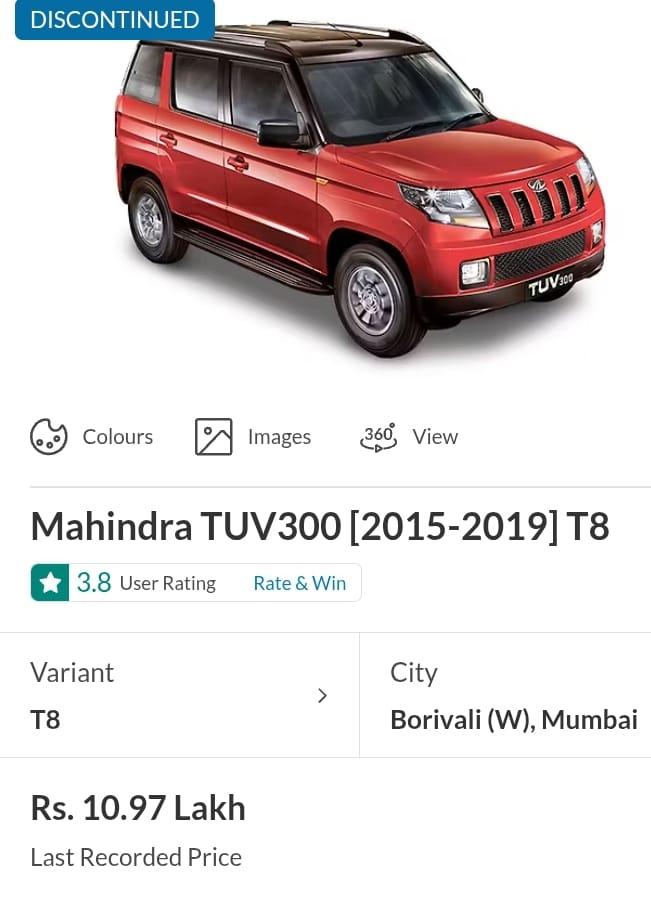This screenshot has width=651, height=906.
Task: Open the Variant T8 selector
Action: pos(180,695)
